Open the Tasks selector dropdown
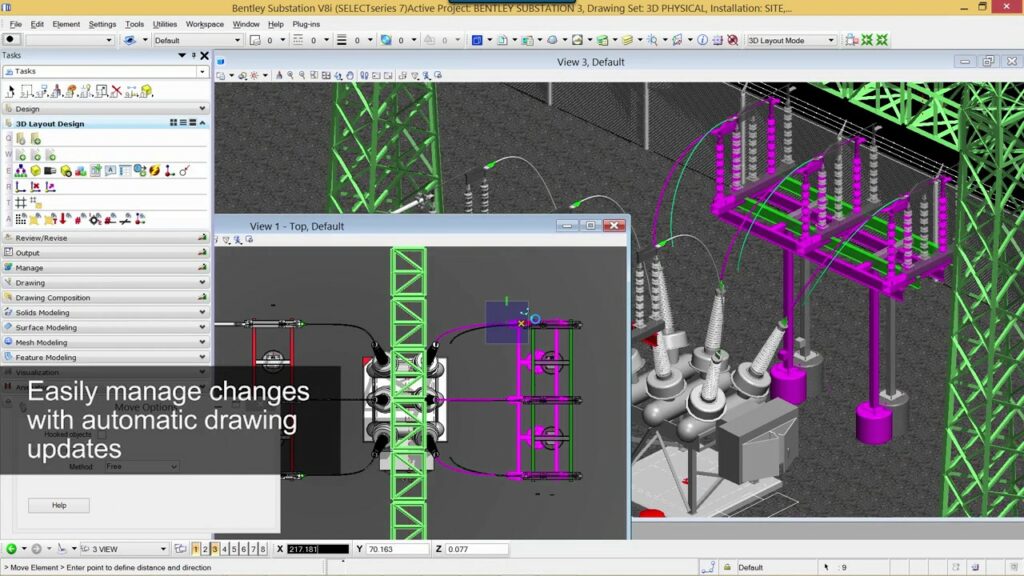The height and width of the screenshot is (576, 1024). 202,71
